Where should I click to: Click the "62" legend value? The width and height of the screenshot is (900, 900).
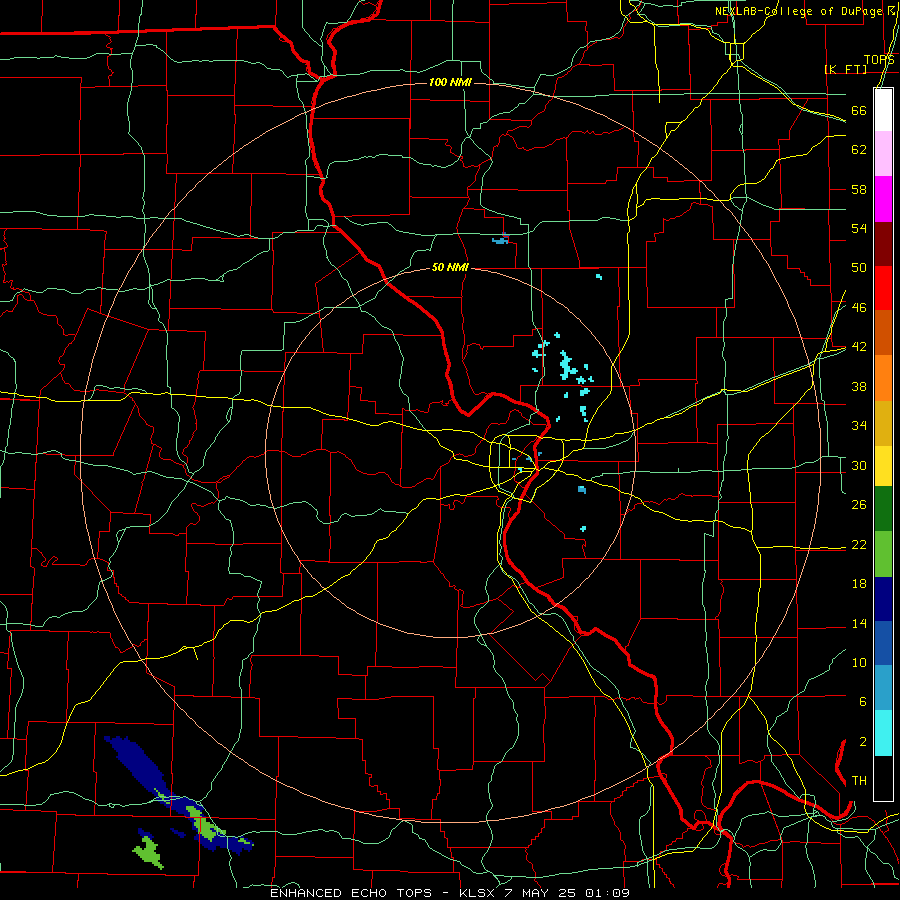(859, 150)
